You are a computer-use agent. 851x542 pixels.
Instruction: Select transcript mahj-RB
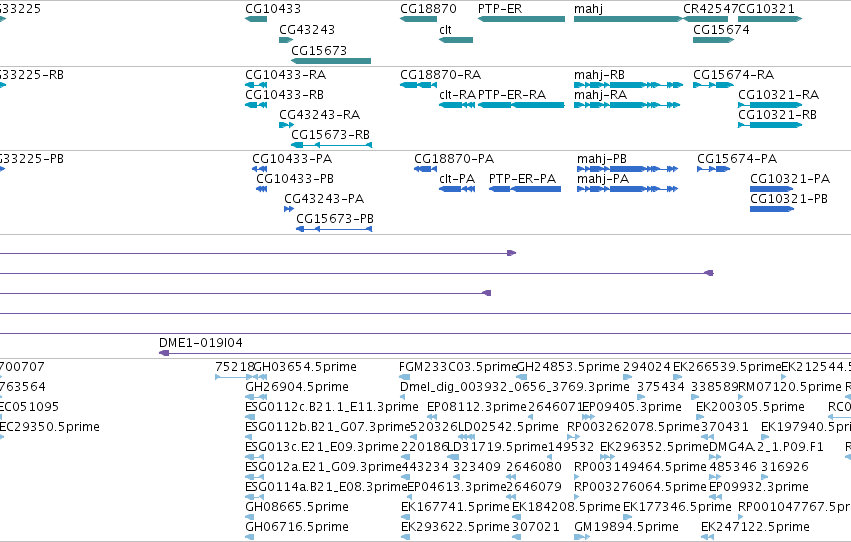pyautogui.click(x=628, y=85)
